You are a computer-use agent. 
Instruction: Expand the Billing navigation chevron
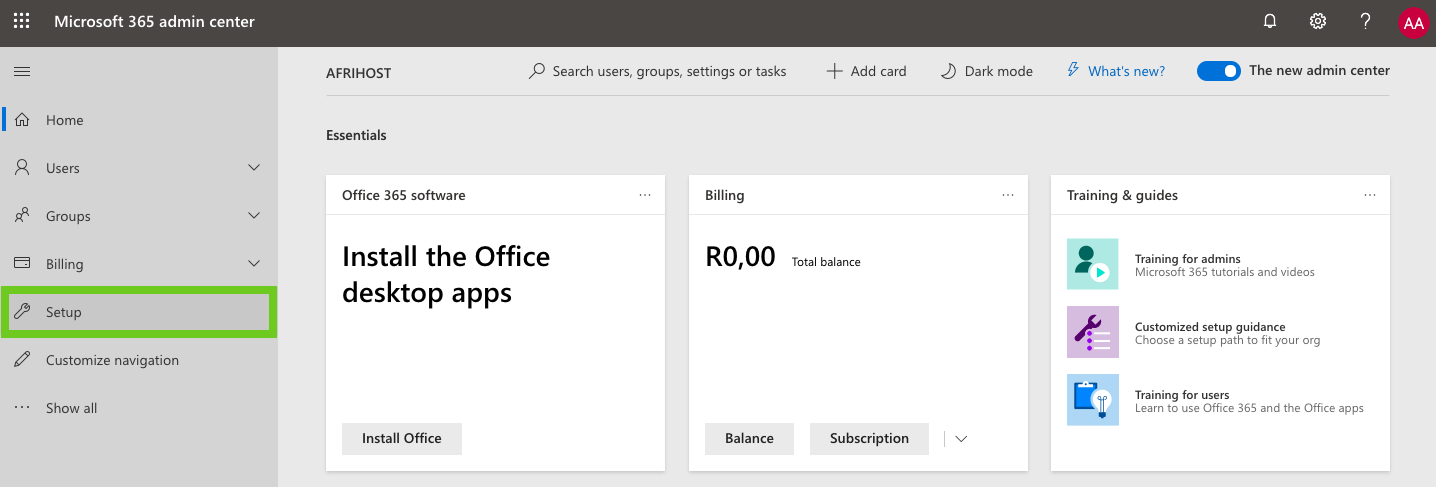click(x=254, y=264)
